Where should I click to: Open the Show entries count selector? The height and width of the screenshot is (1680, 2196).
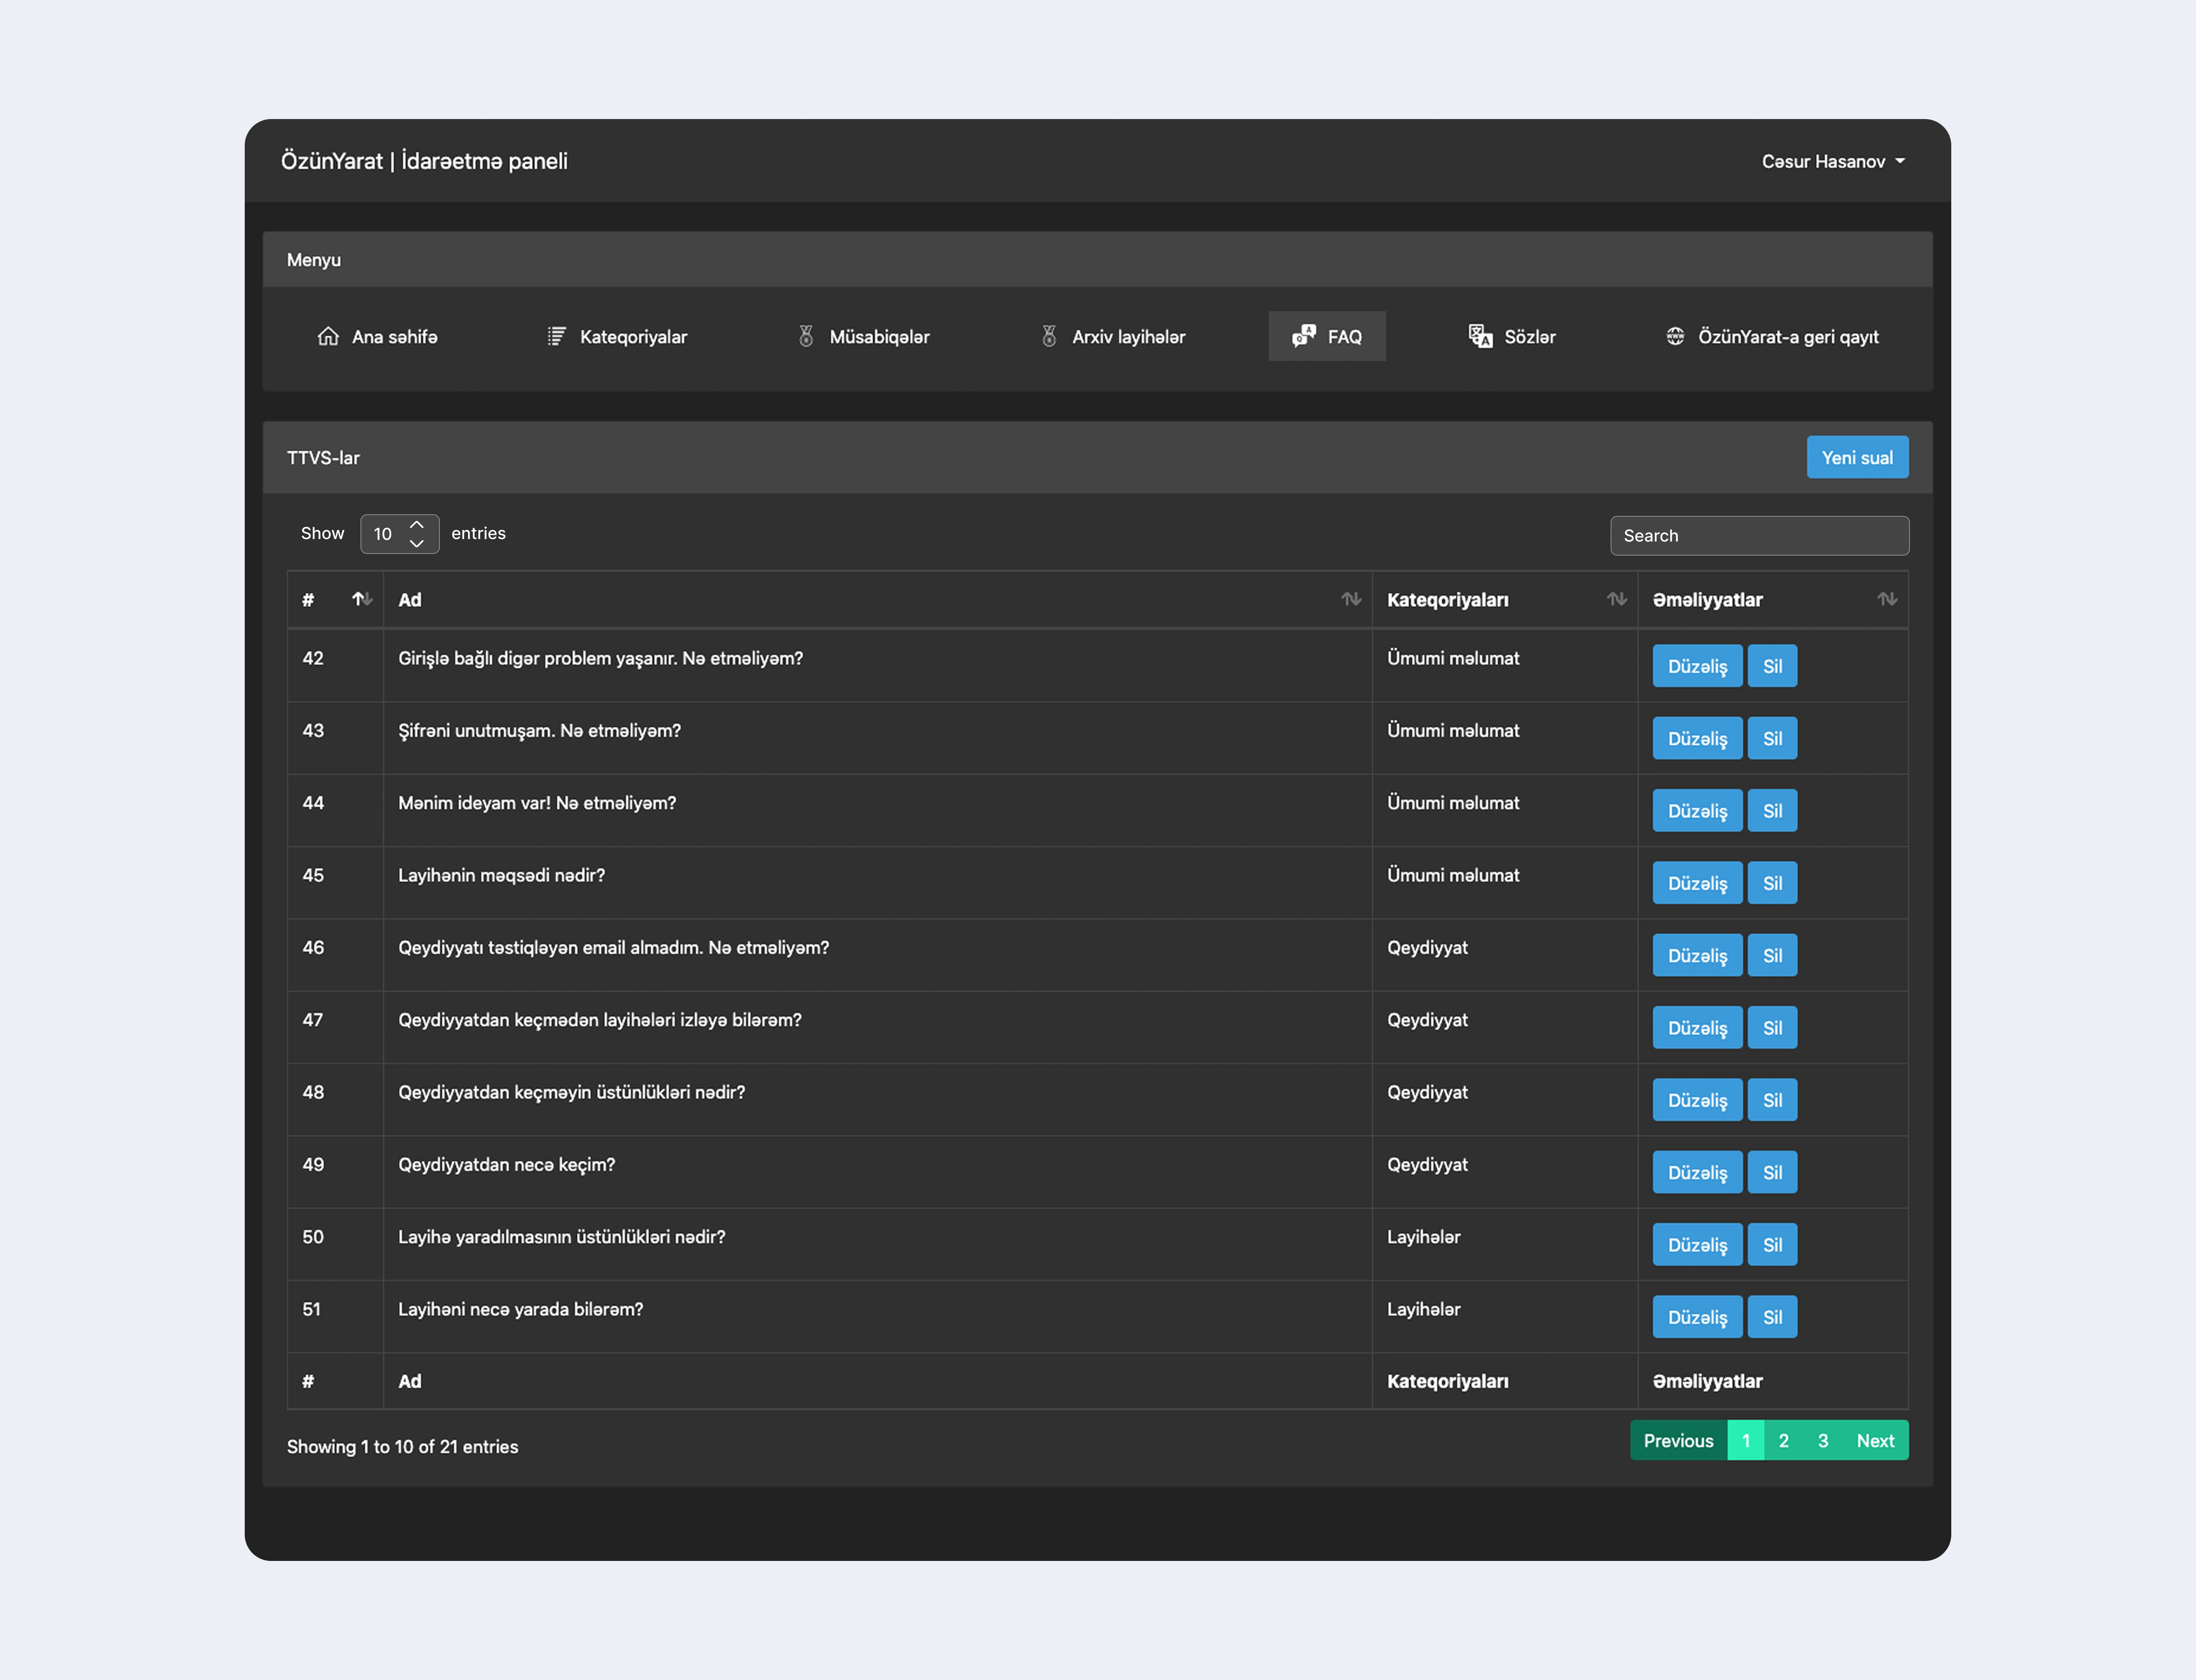pyautogui.click(x=399, y=534)
